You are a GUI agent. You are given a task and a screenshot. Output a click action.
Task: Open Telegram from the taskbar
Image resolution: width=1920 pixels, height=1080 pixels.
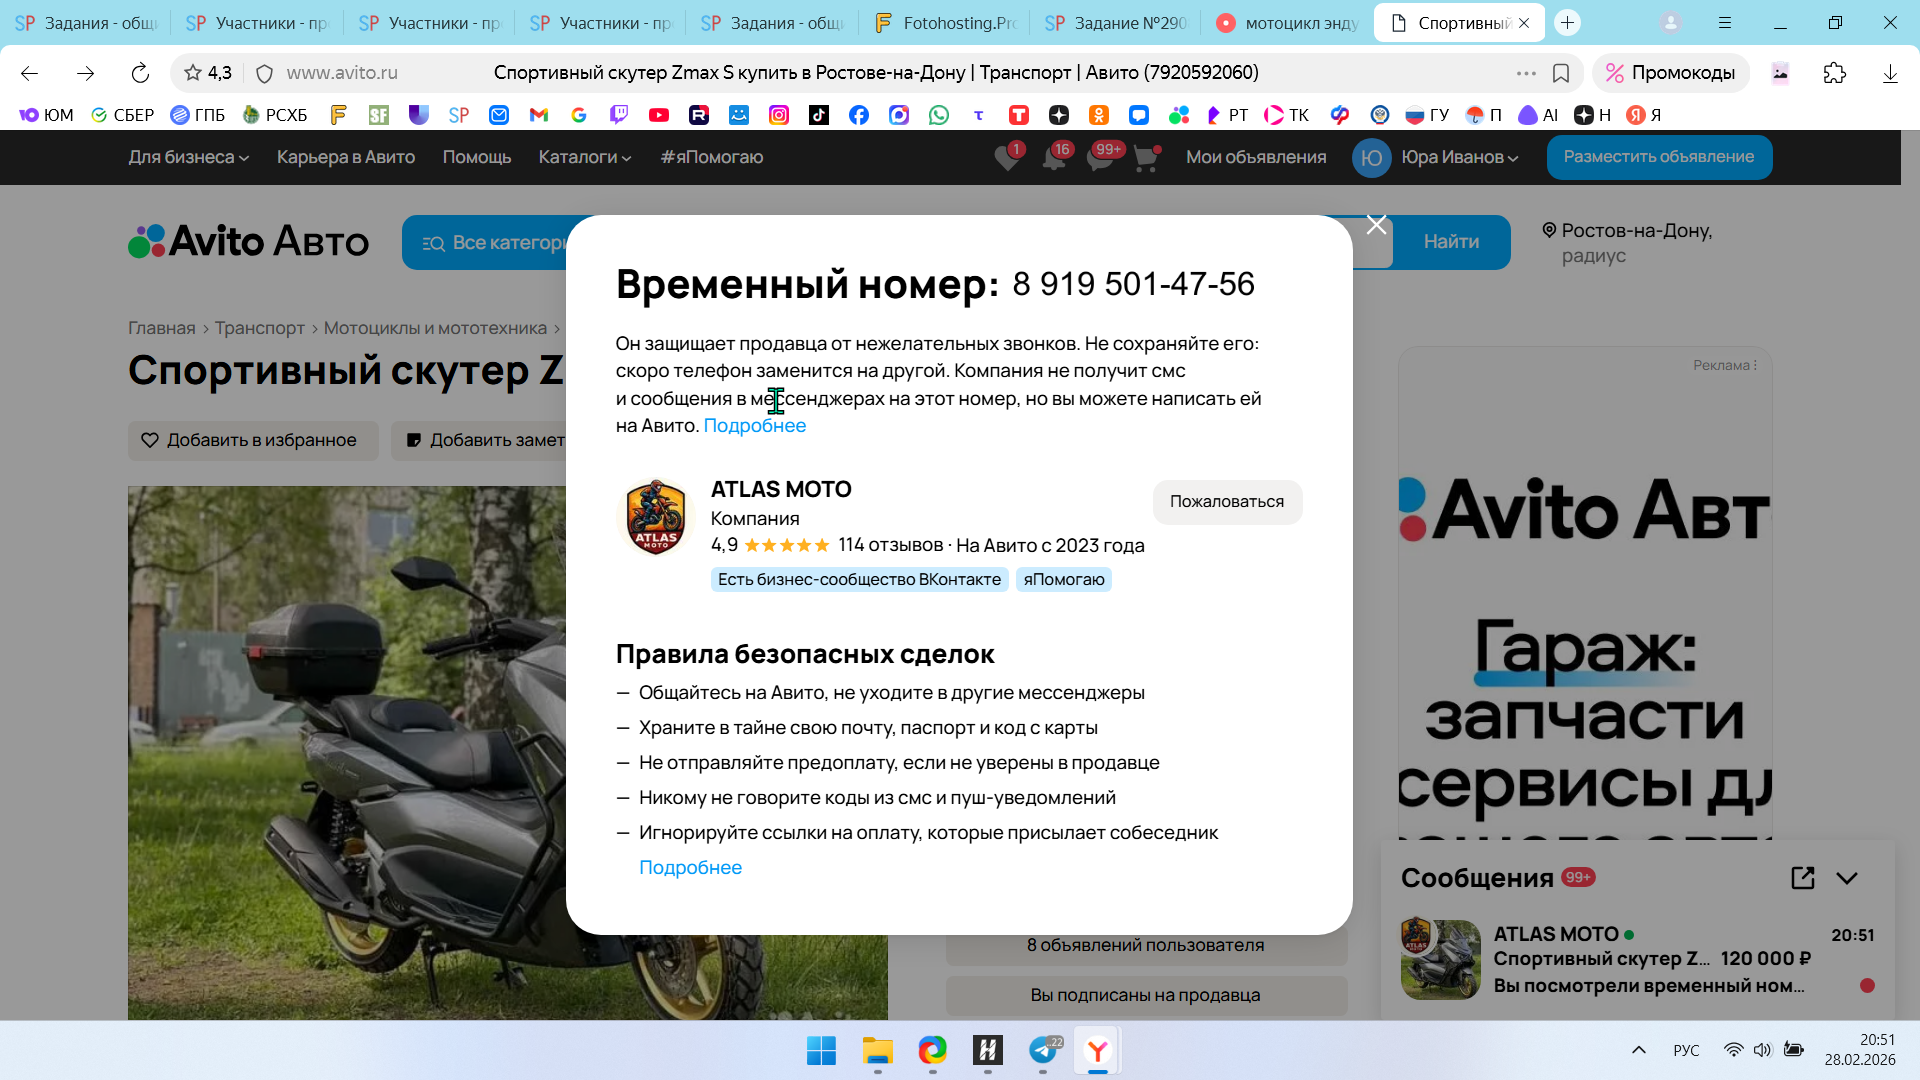pyautogui.click(x=1043, y=1050)
